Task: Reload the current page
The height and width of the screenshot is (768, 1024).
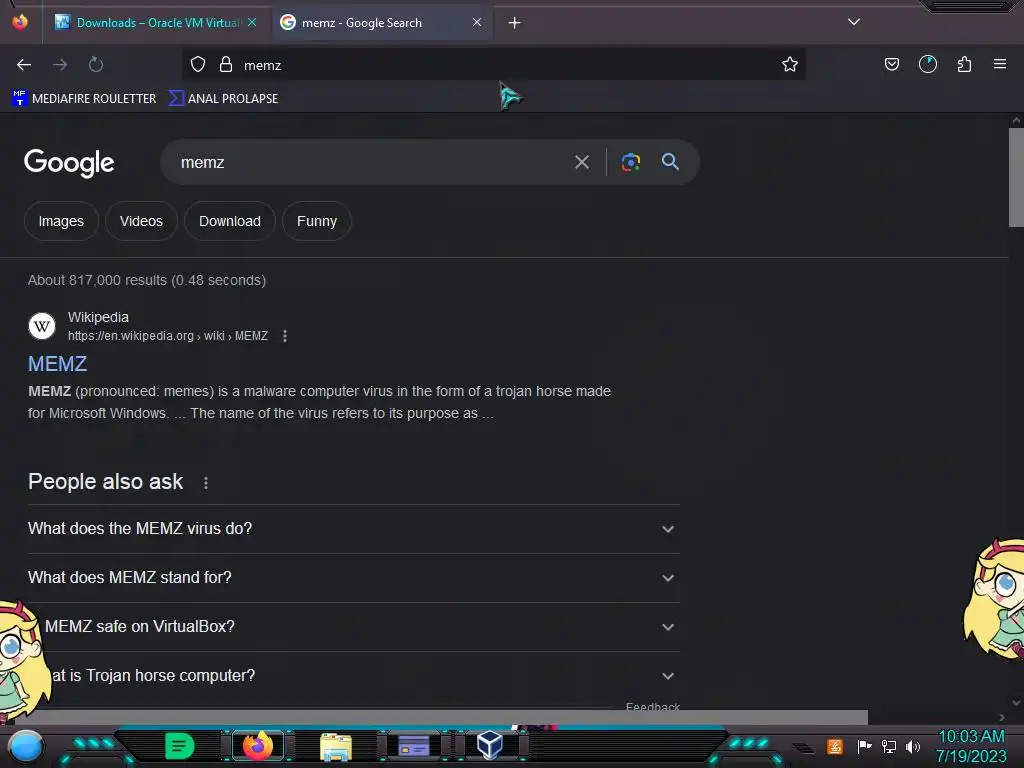Action: (x=96, y=65)
